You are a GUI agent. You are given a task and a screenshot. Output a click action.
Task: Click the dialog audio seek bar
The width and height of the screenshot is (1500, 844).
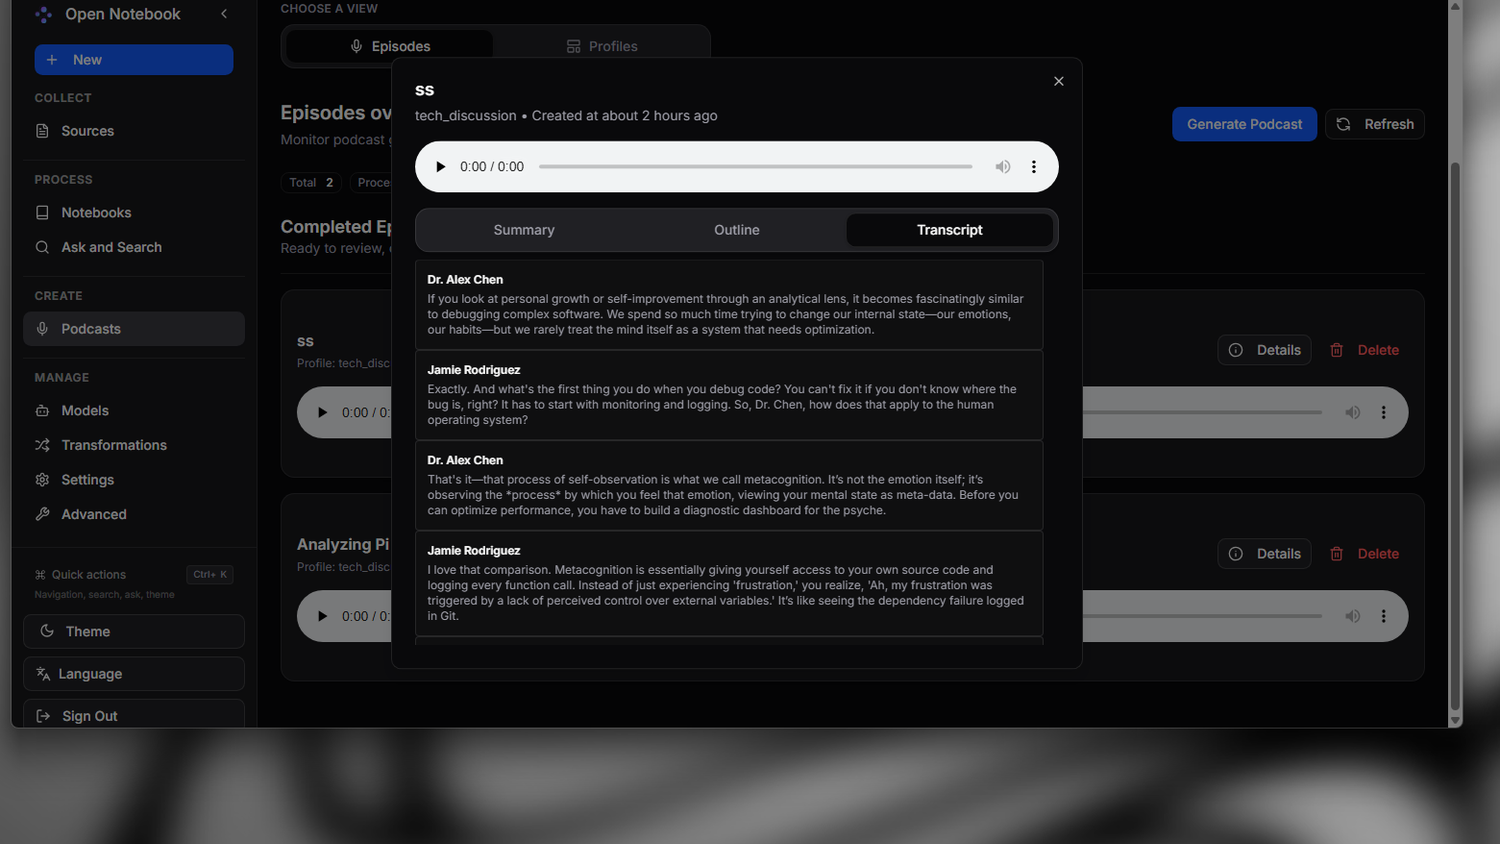(755, 167)
